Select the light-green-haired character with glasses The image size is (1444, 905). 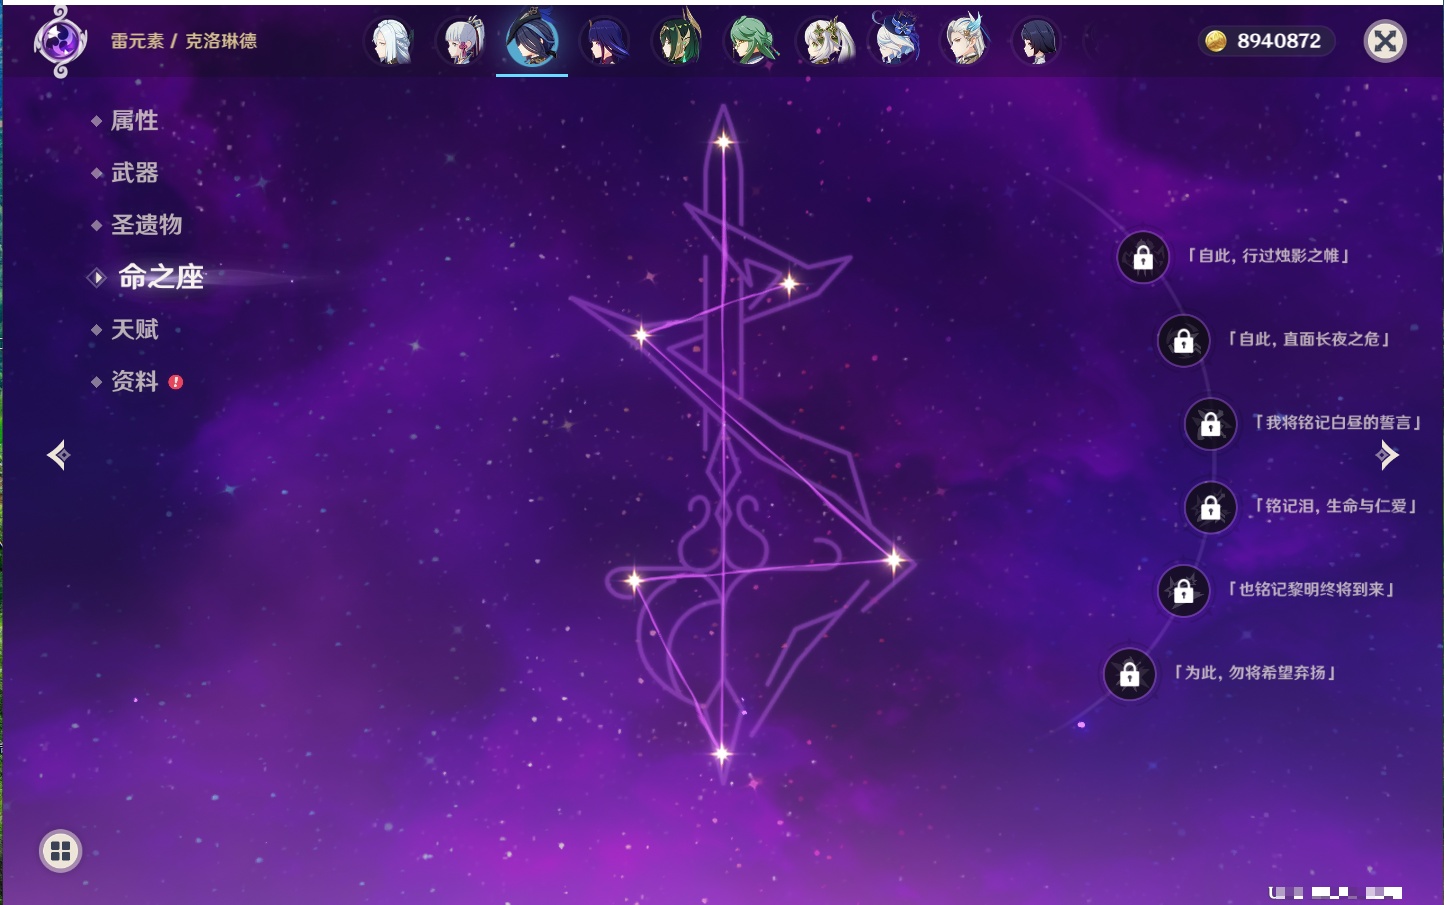[750, 42]
